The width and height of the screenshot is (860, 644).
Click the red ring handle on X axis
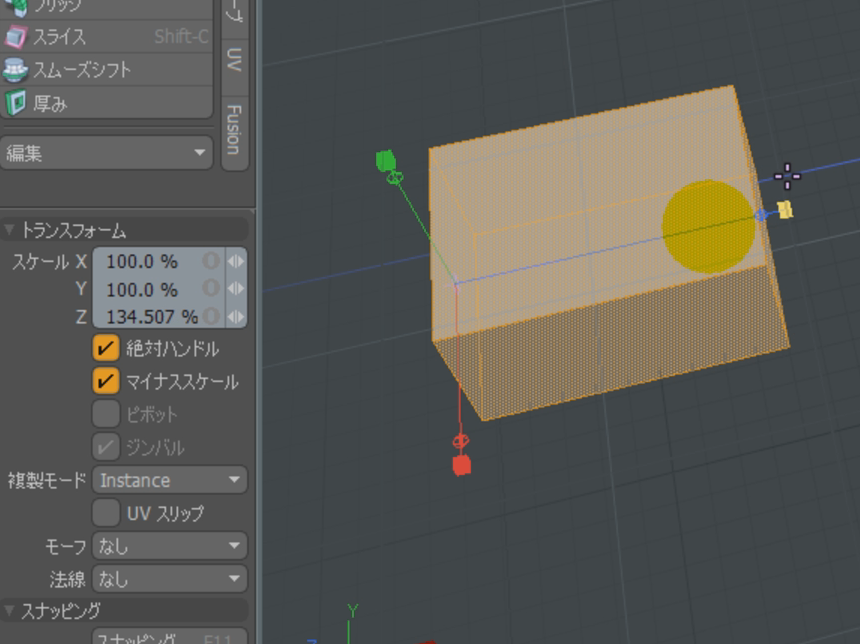click(461, 440)
